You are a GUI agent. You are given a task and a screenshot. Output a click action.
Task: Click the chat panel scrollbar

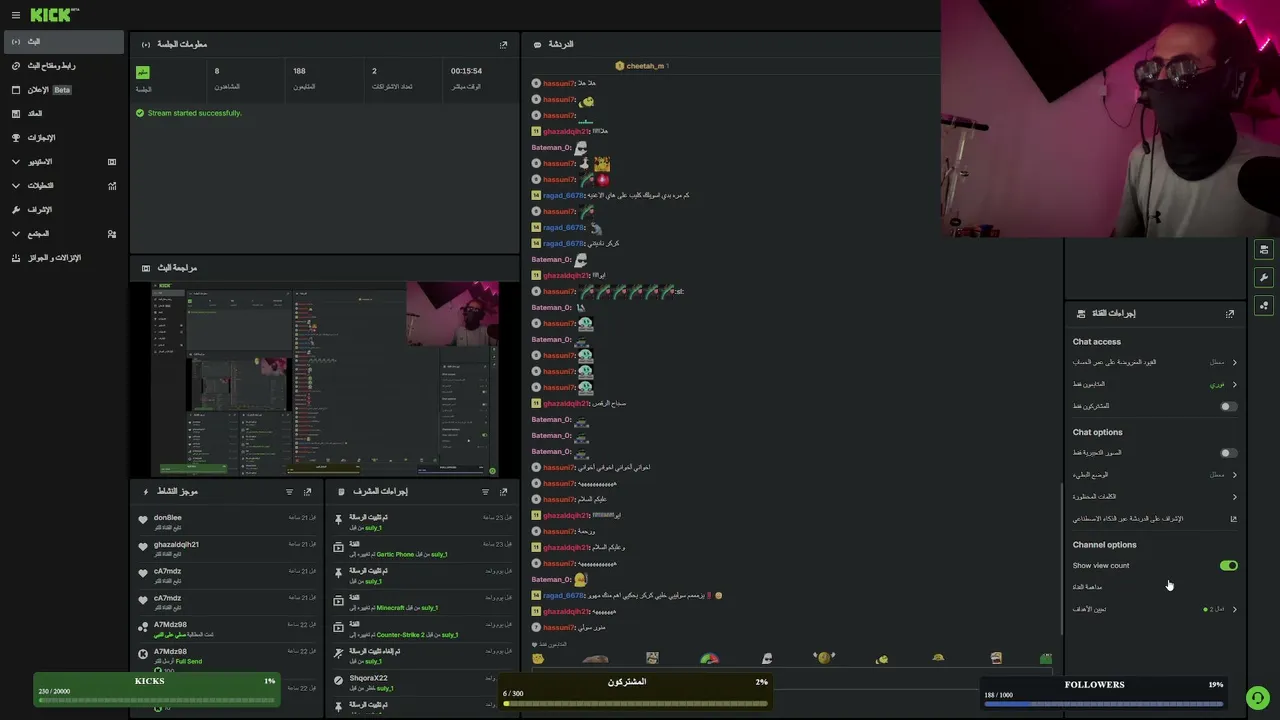[x=1061, y=558]
